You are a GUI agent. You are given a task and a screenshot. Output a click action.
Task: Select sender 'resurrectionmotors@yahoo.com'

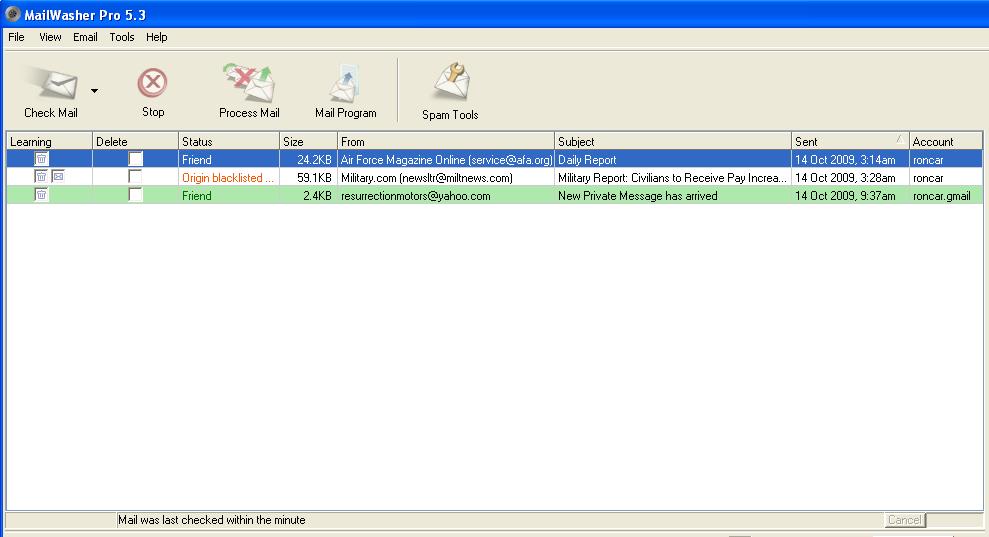(416, 196)
